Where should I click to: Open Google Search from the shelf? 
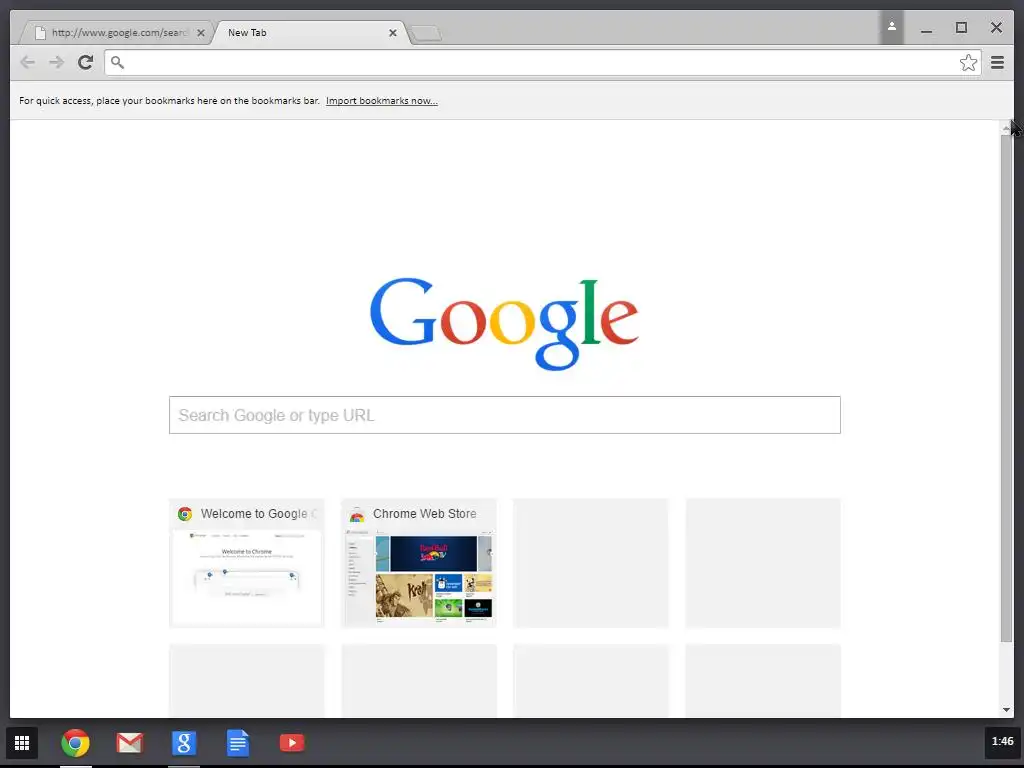pos(184,743)
